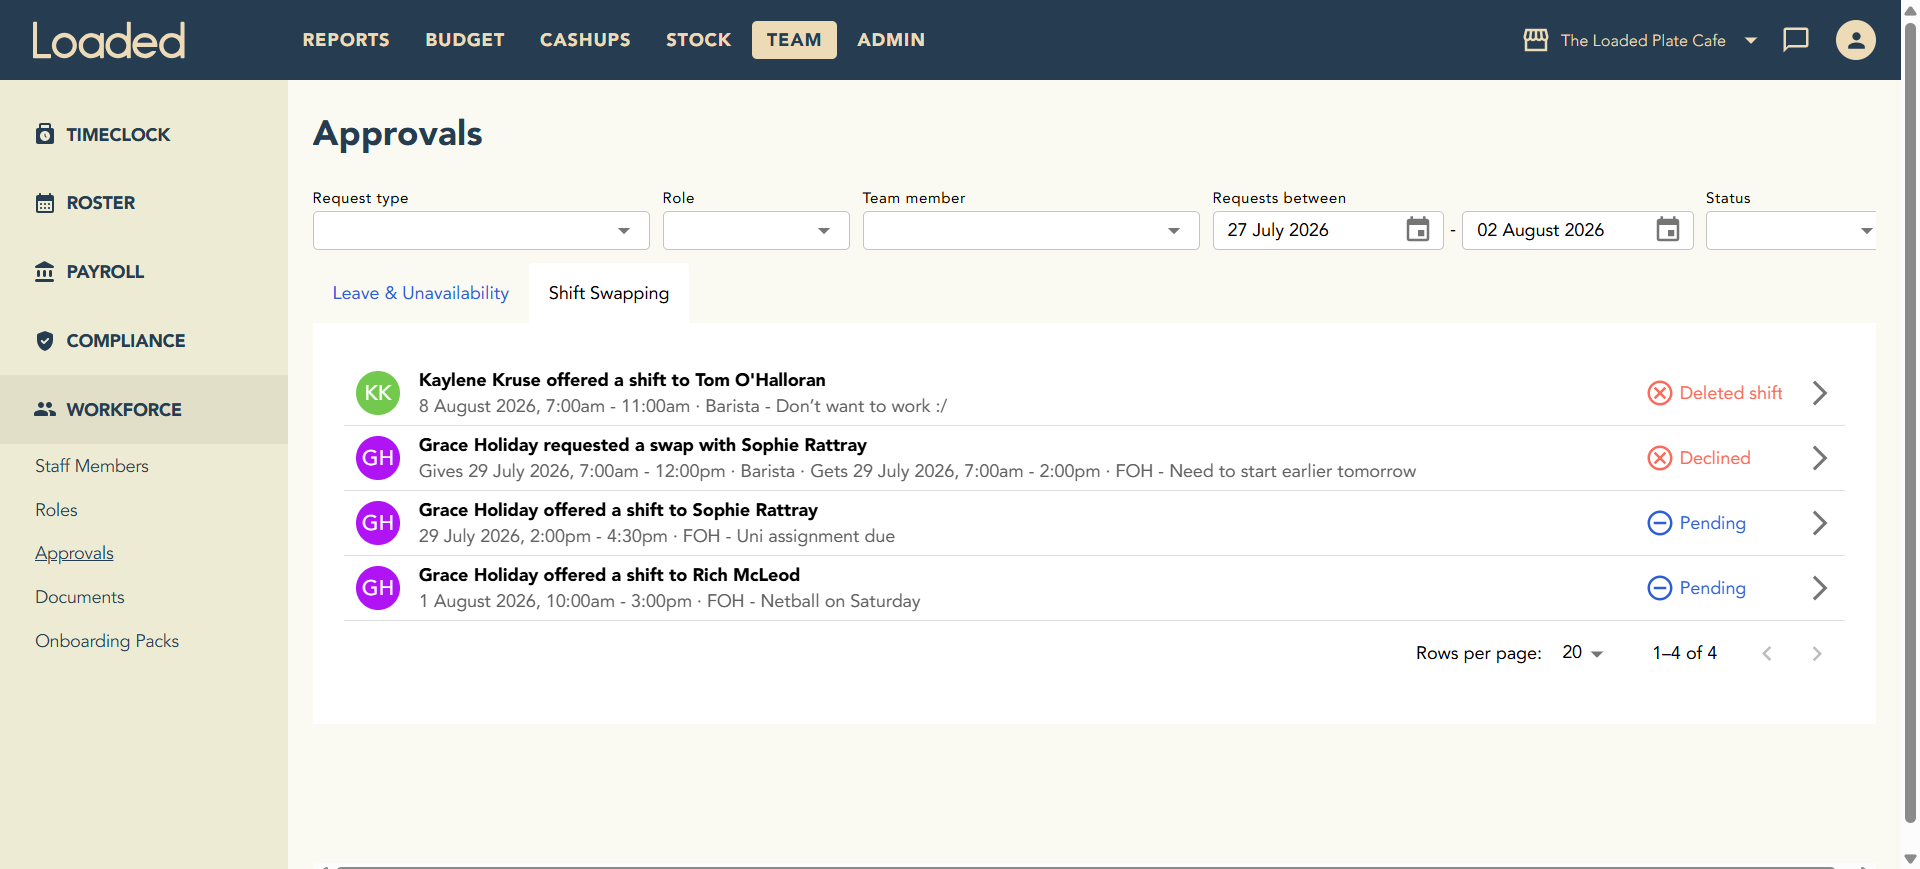Click the Declined cross icon
The height and width of the screenshot is (869, 1920).
[1660, 458]
